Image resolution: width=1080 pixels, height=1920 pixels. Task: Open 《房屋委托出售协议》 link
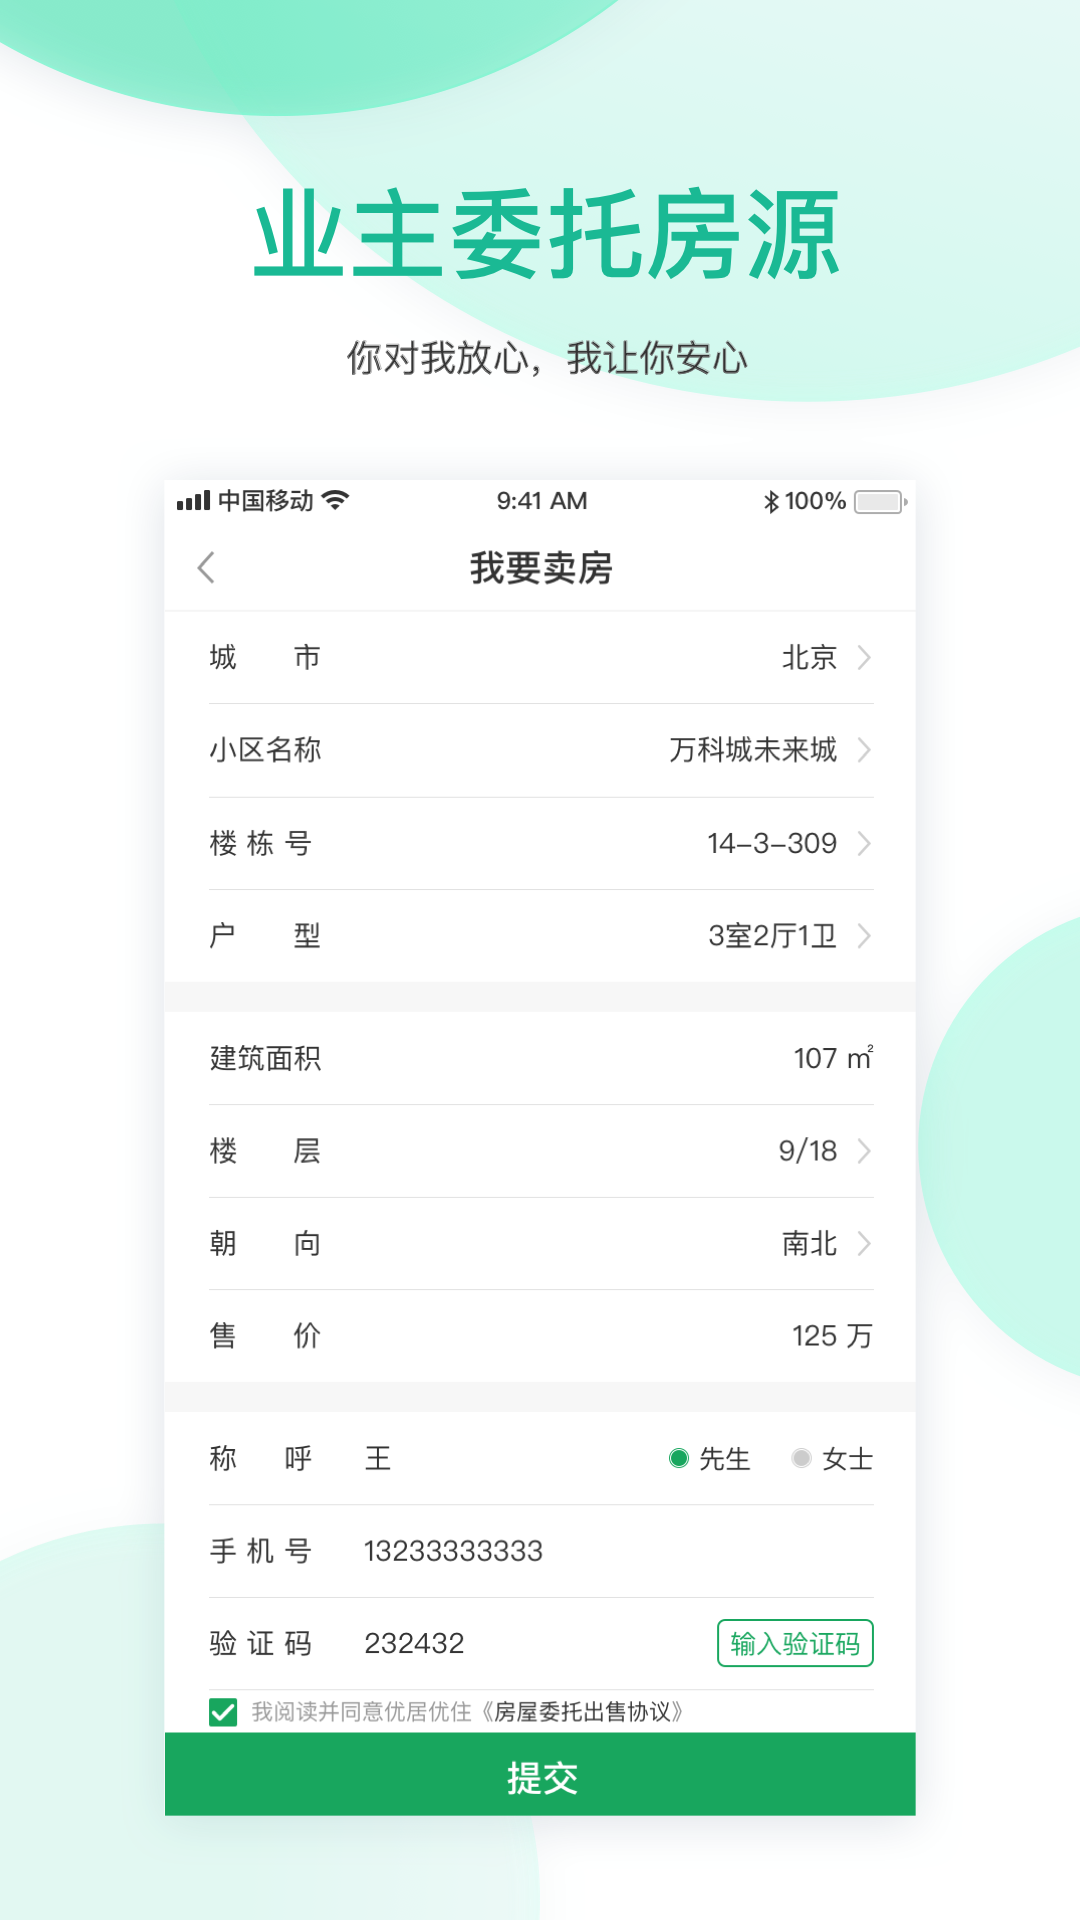click(x=582, y=1712)
